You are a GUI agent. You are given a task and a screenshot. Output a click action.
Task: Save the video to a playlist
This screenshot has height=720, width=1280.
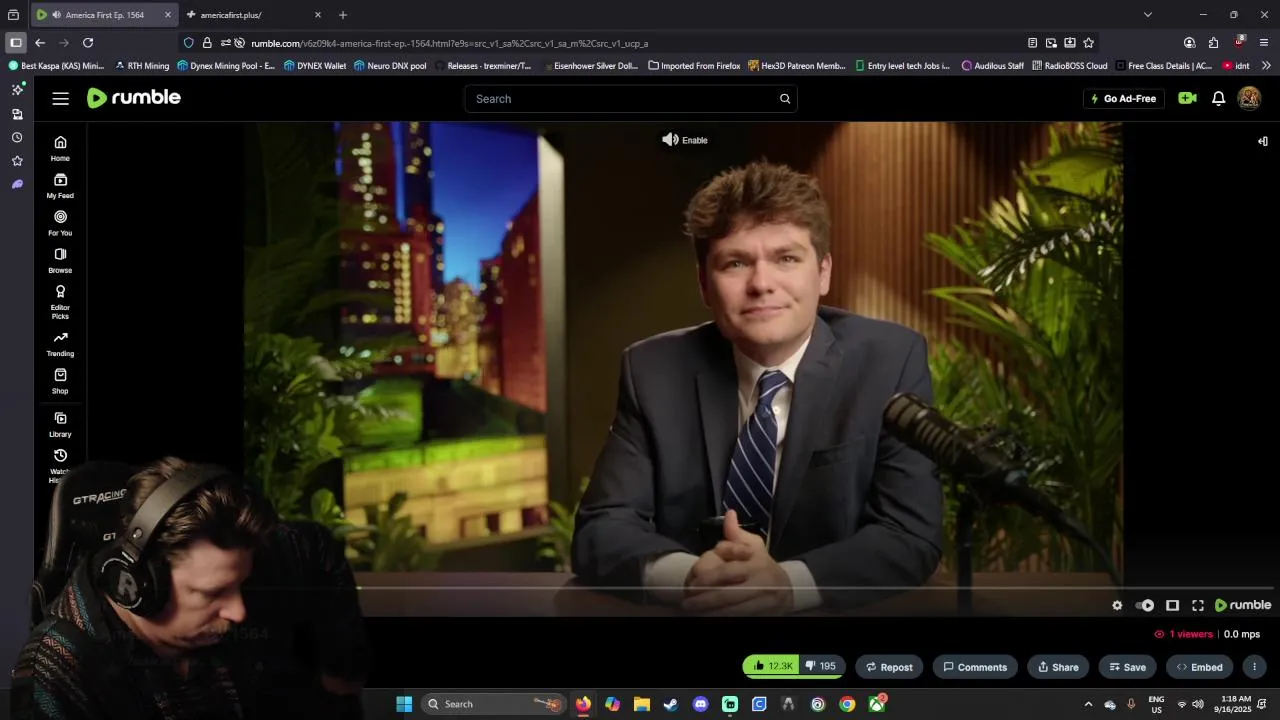click(1127, 667)
